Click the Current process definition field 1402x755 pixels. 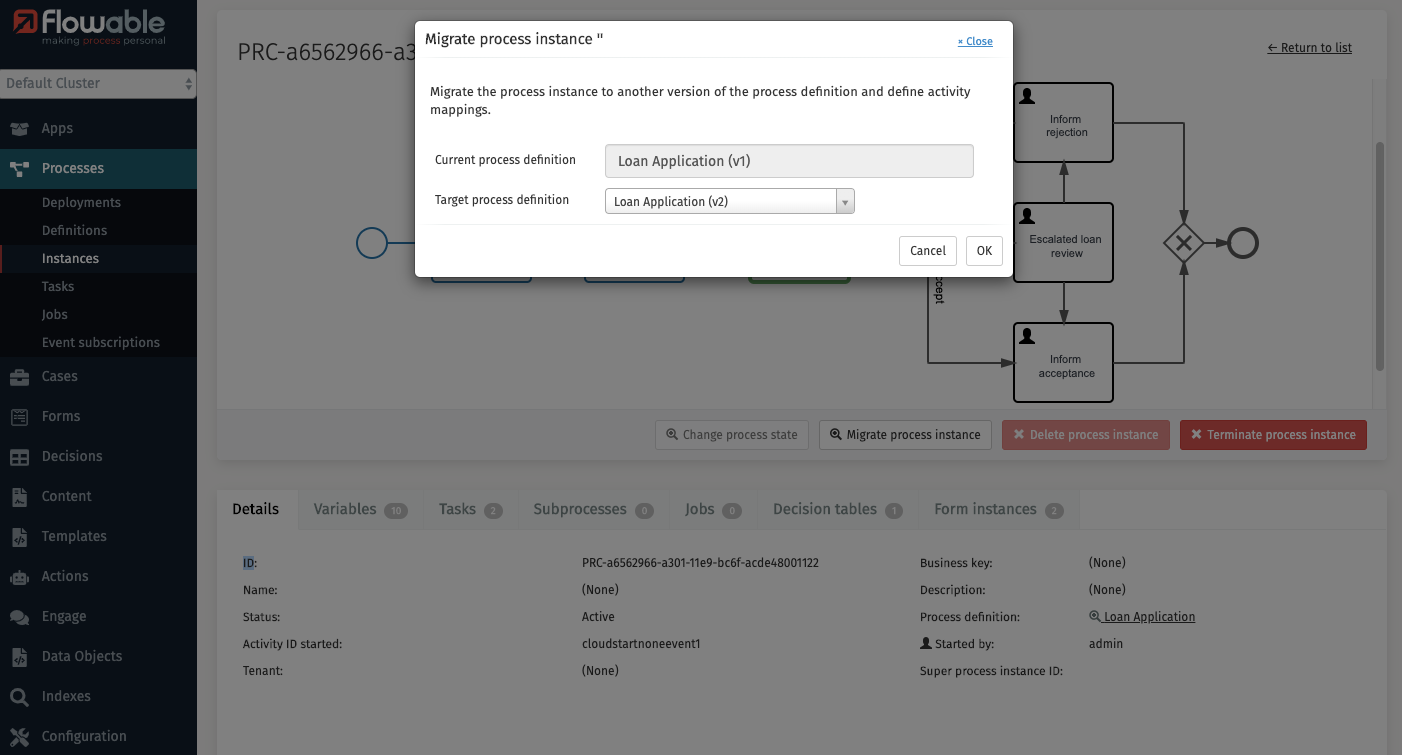tap(789, 161)
